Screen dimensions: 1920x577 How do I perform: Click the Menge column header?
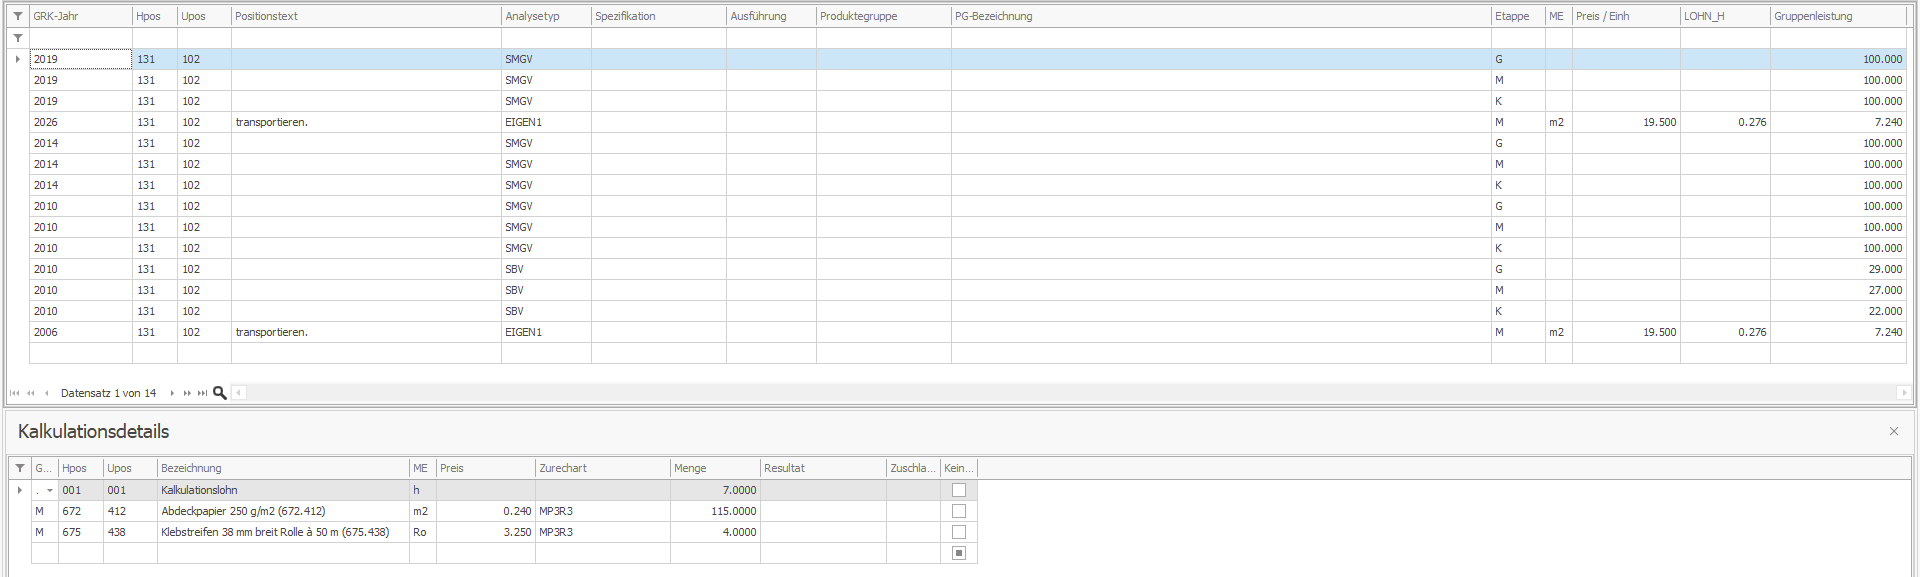(715, 468)
